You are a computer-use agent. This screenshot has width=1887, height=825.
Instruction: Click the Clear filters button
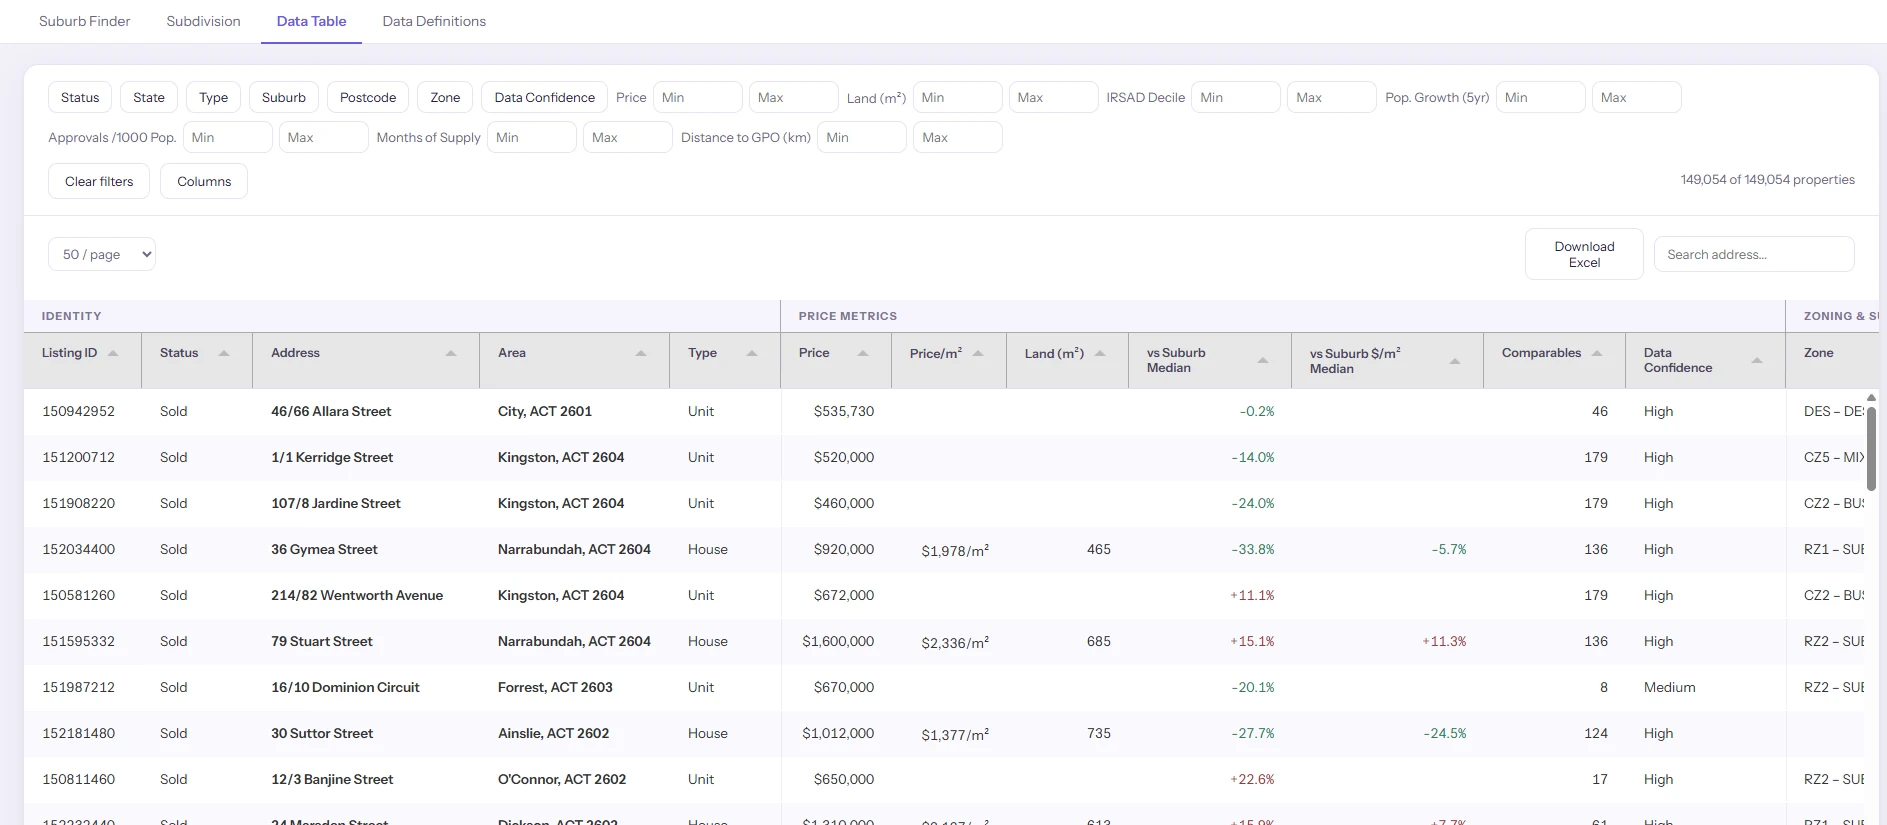(x=99, y=181)
